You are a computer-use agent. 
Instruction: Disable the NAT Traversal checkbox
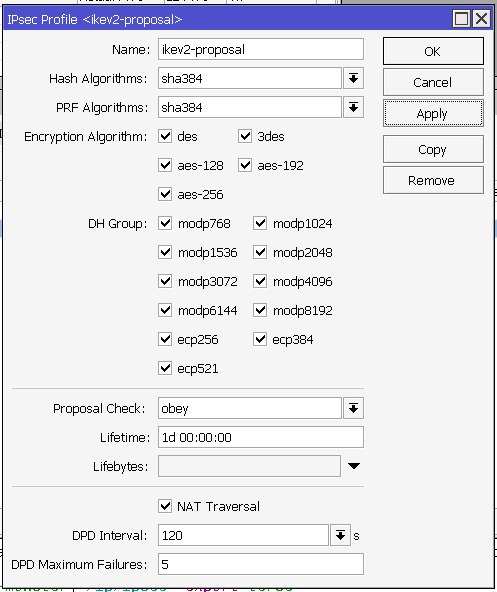click(x=165, y=506)
